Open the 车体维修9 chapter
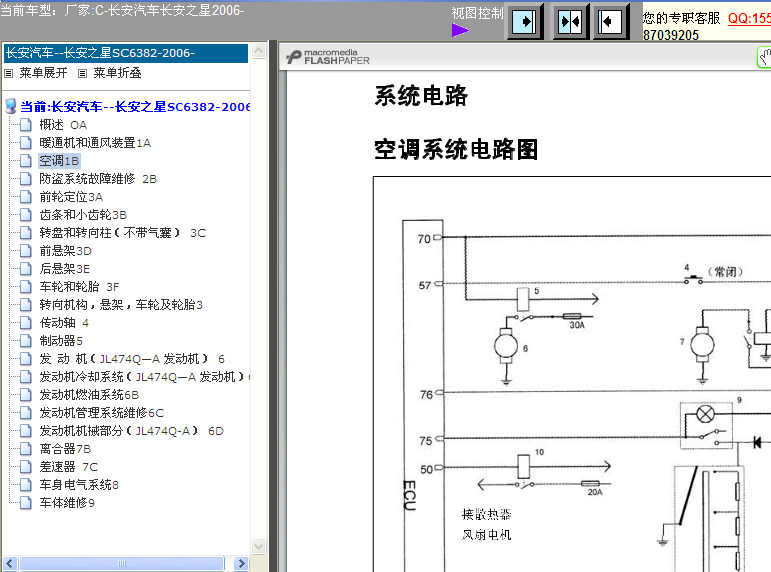The width and height of the screenshot is (771, 572). tap(67, 503)
